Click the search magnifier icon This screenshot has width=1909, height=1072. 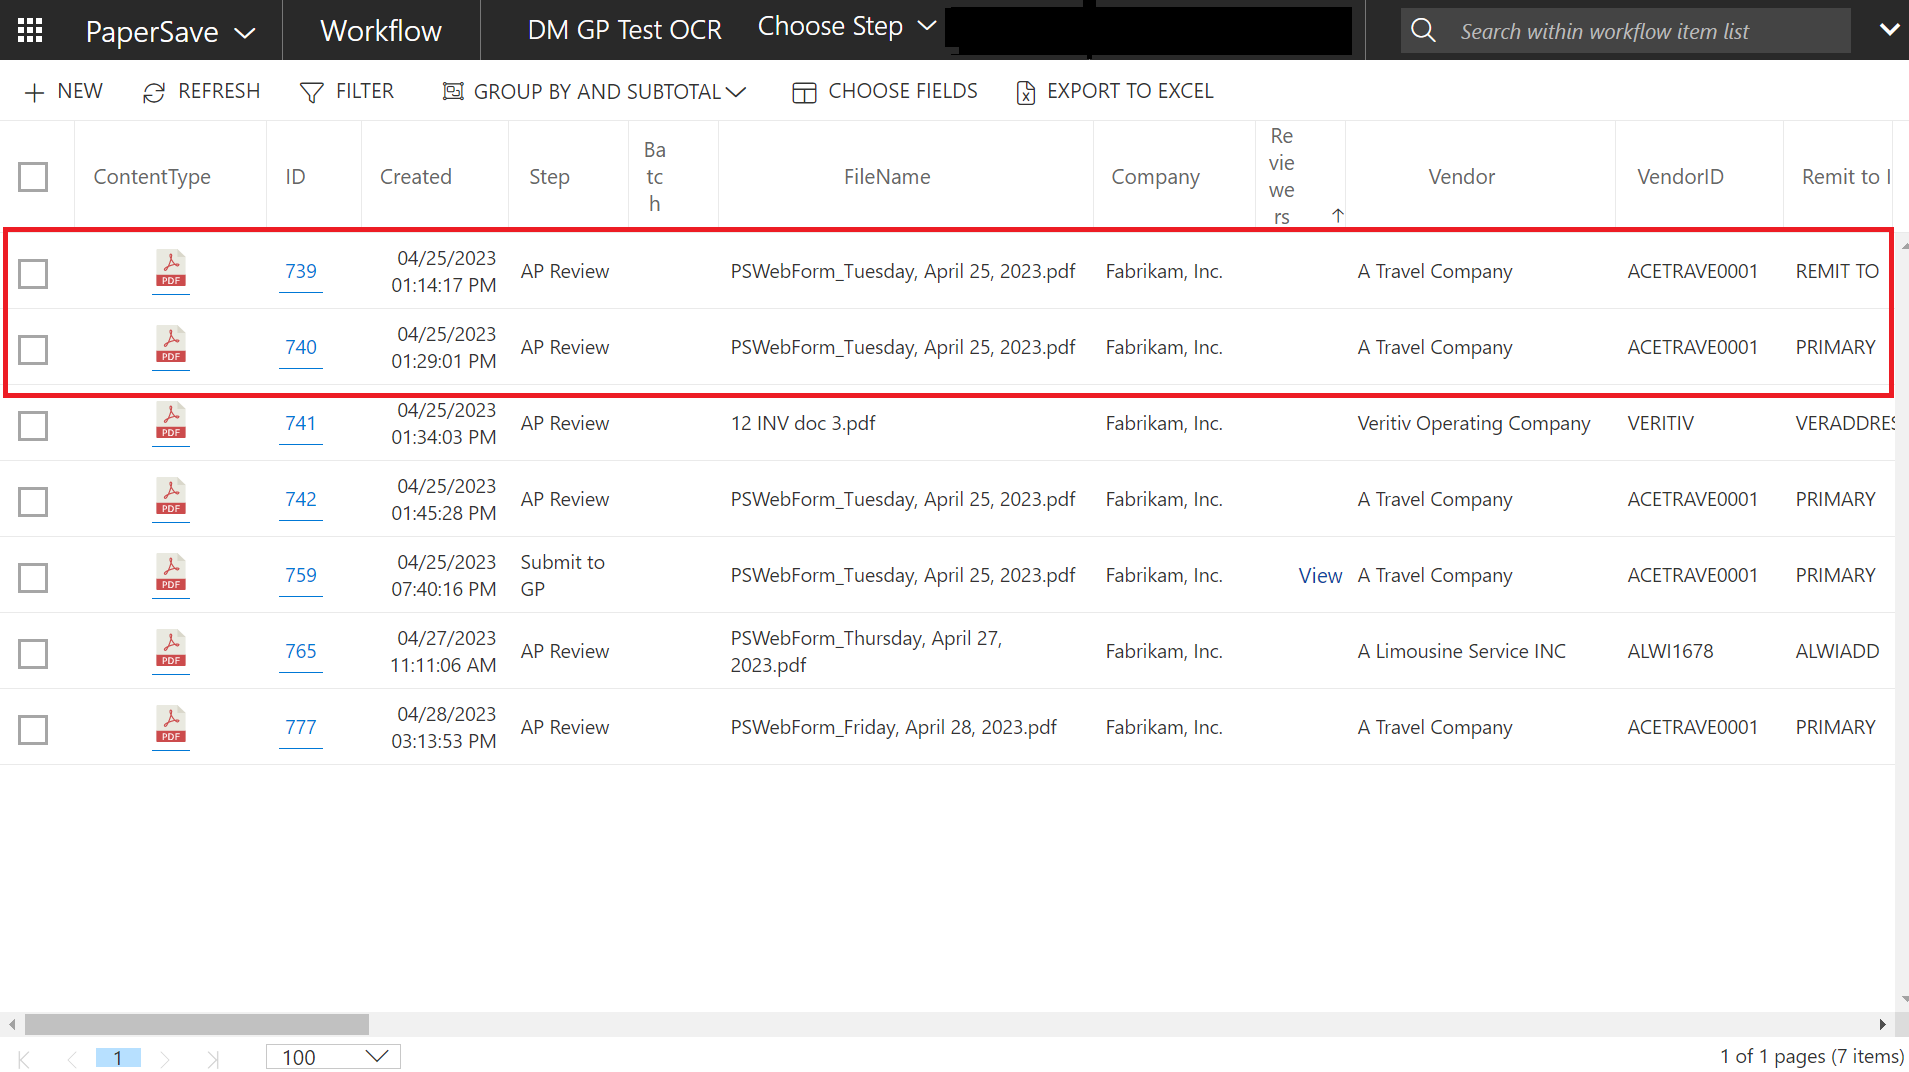point(1423,31)
